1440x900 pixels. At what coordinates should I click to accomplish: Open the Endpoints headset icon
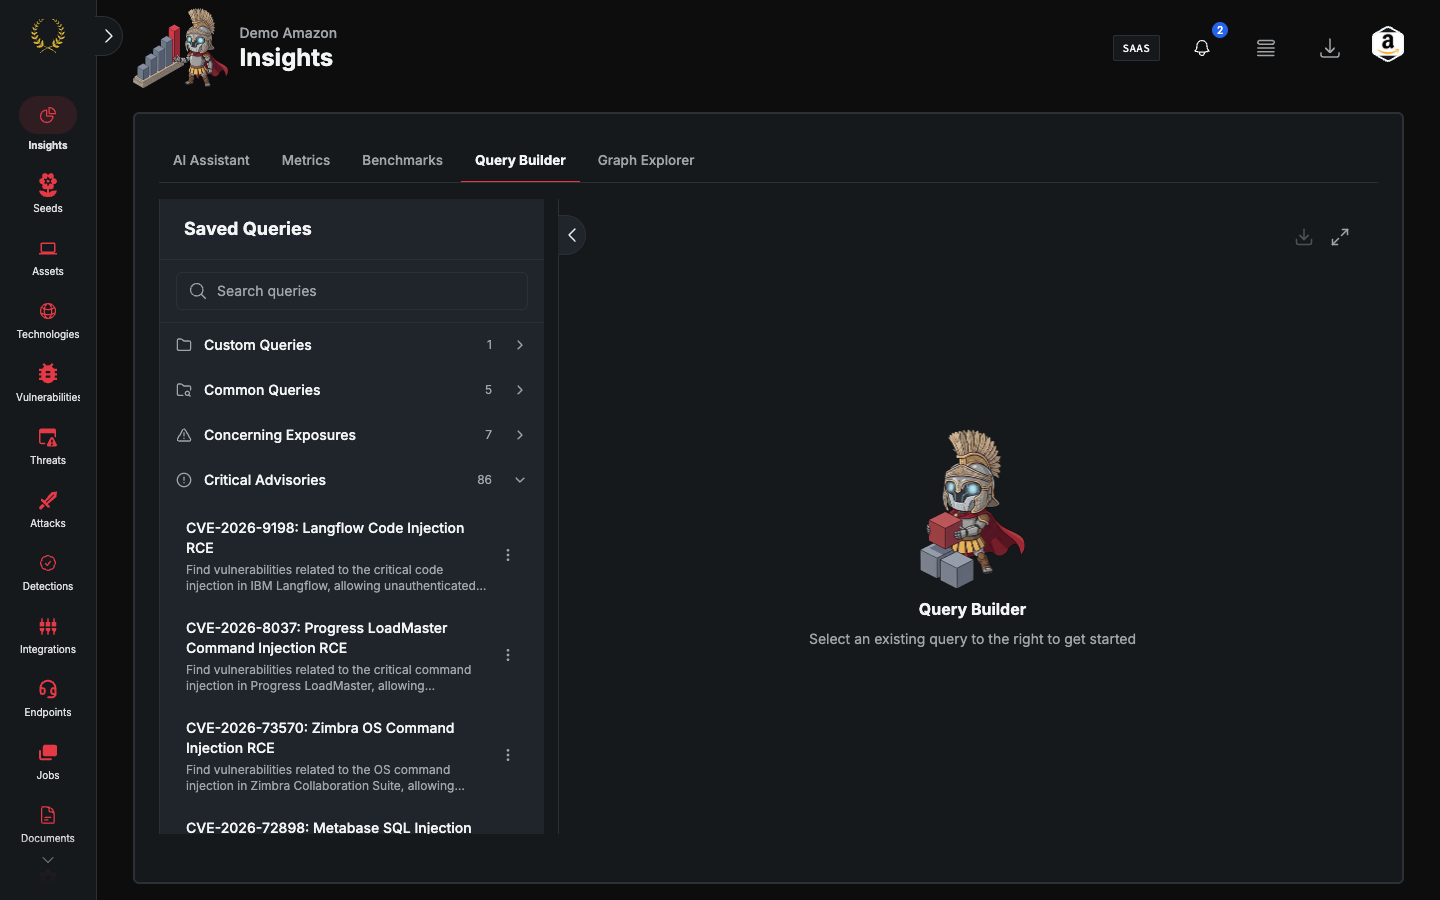coord(48,689)
